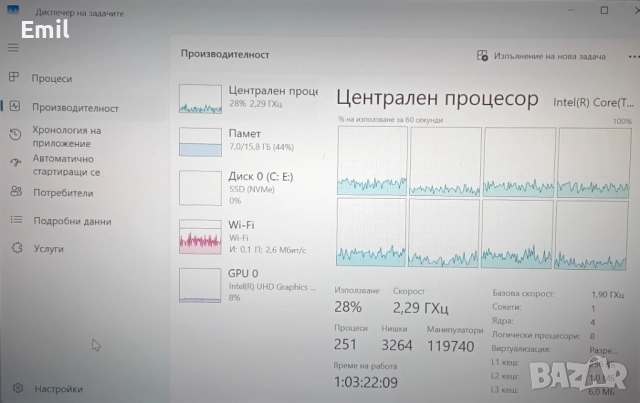Viewport: 640px width, 403px height.
Task: Go to the Процеси page
Action: 52,78
